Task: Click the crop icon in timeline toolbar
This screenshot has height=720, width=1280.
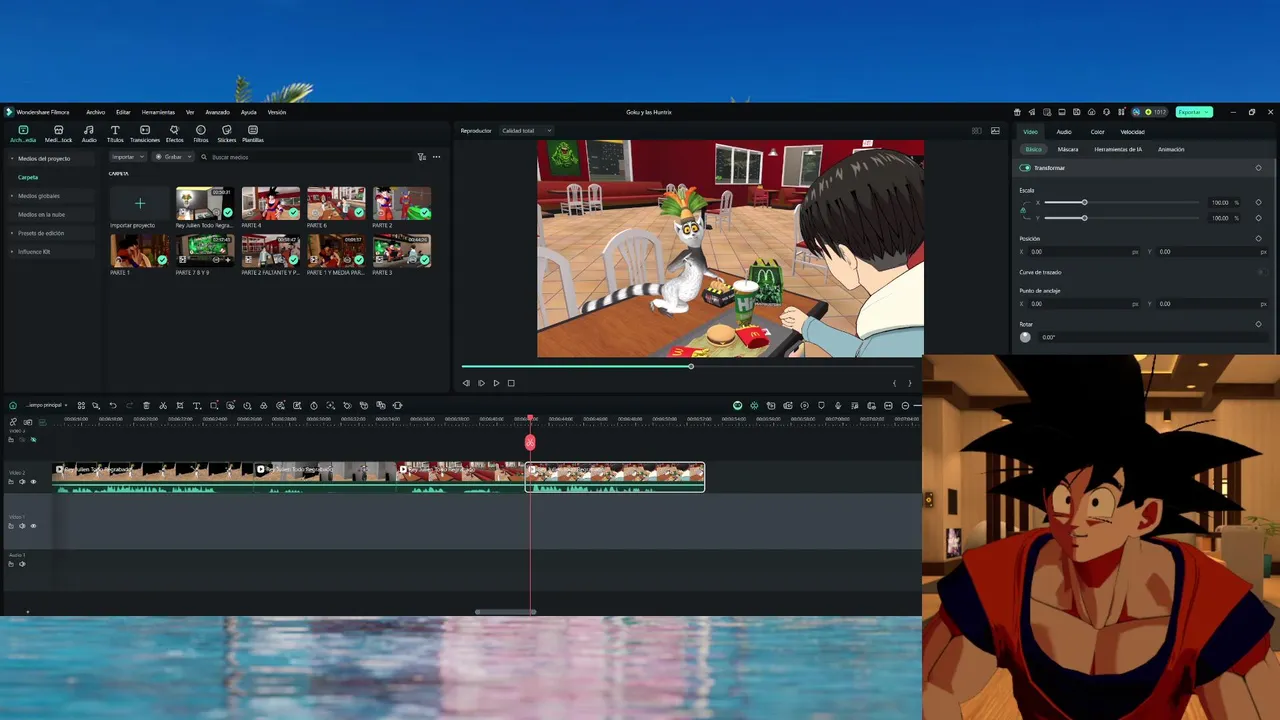Action: [x=180, y=405]
